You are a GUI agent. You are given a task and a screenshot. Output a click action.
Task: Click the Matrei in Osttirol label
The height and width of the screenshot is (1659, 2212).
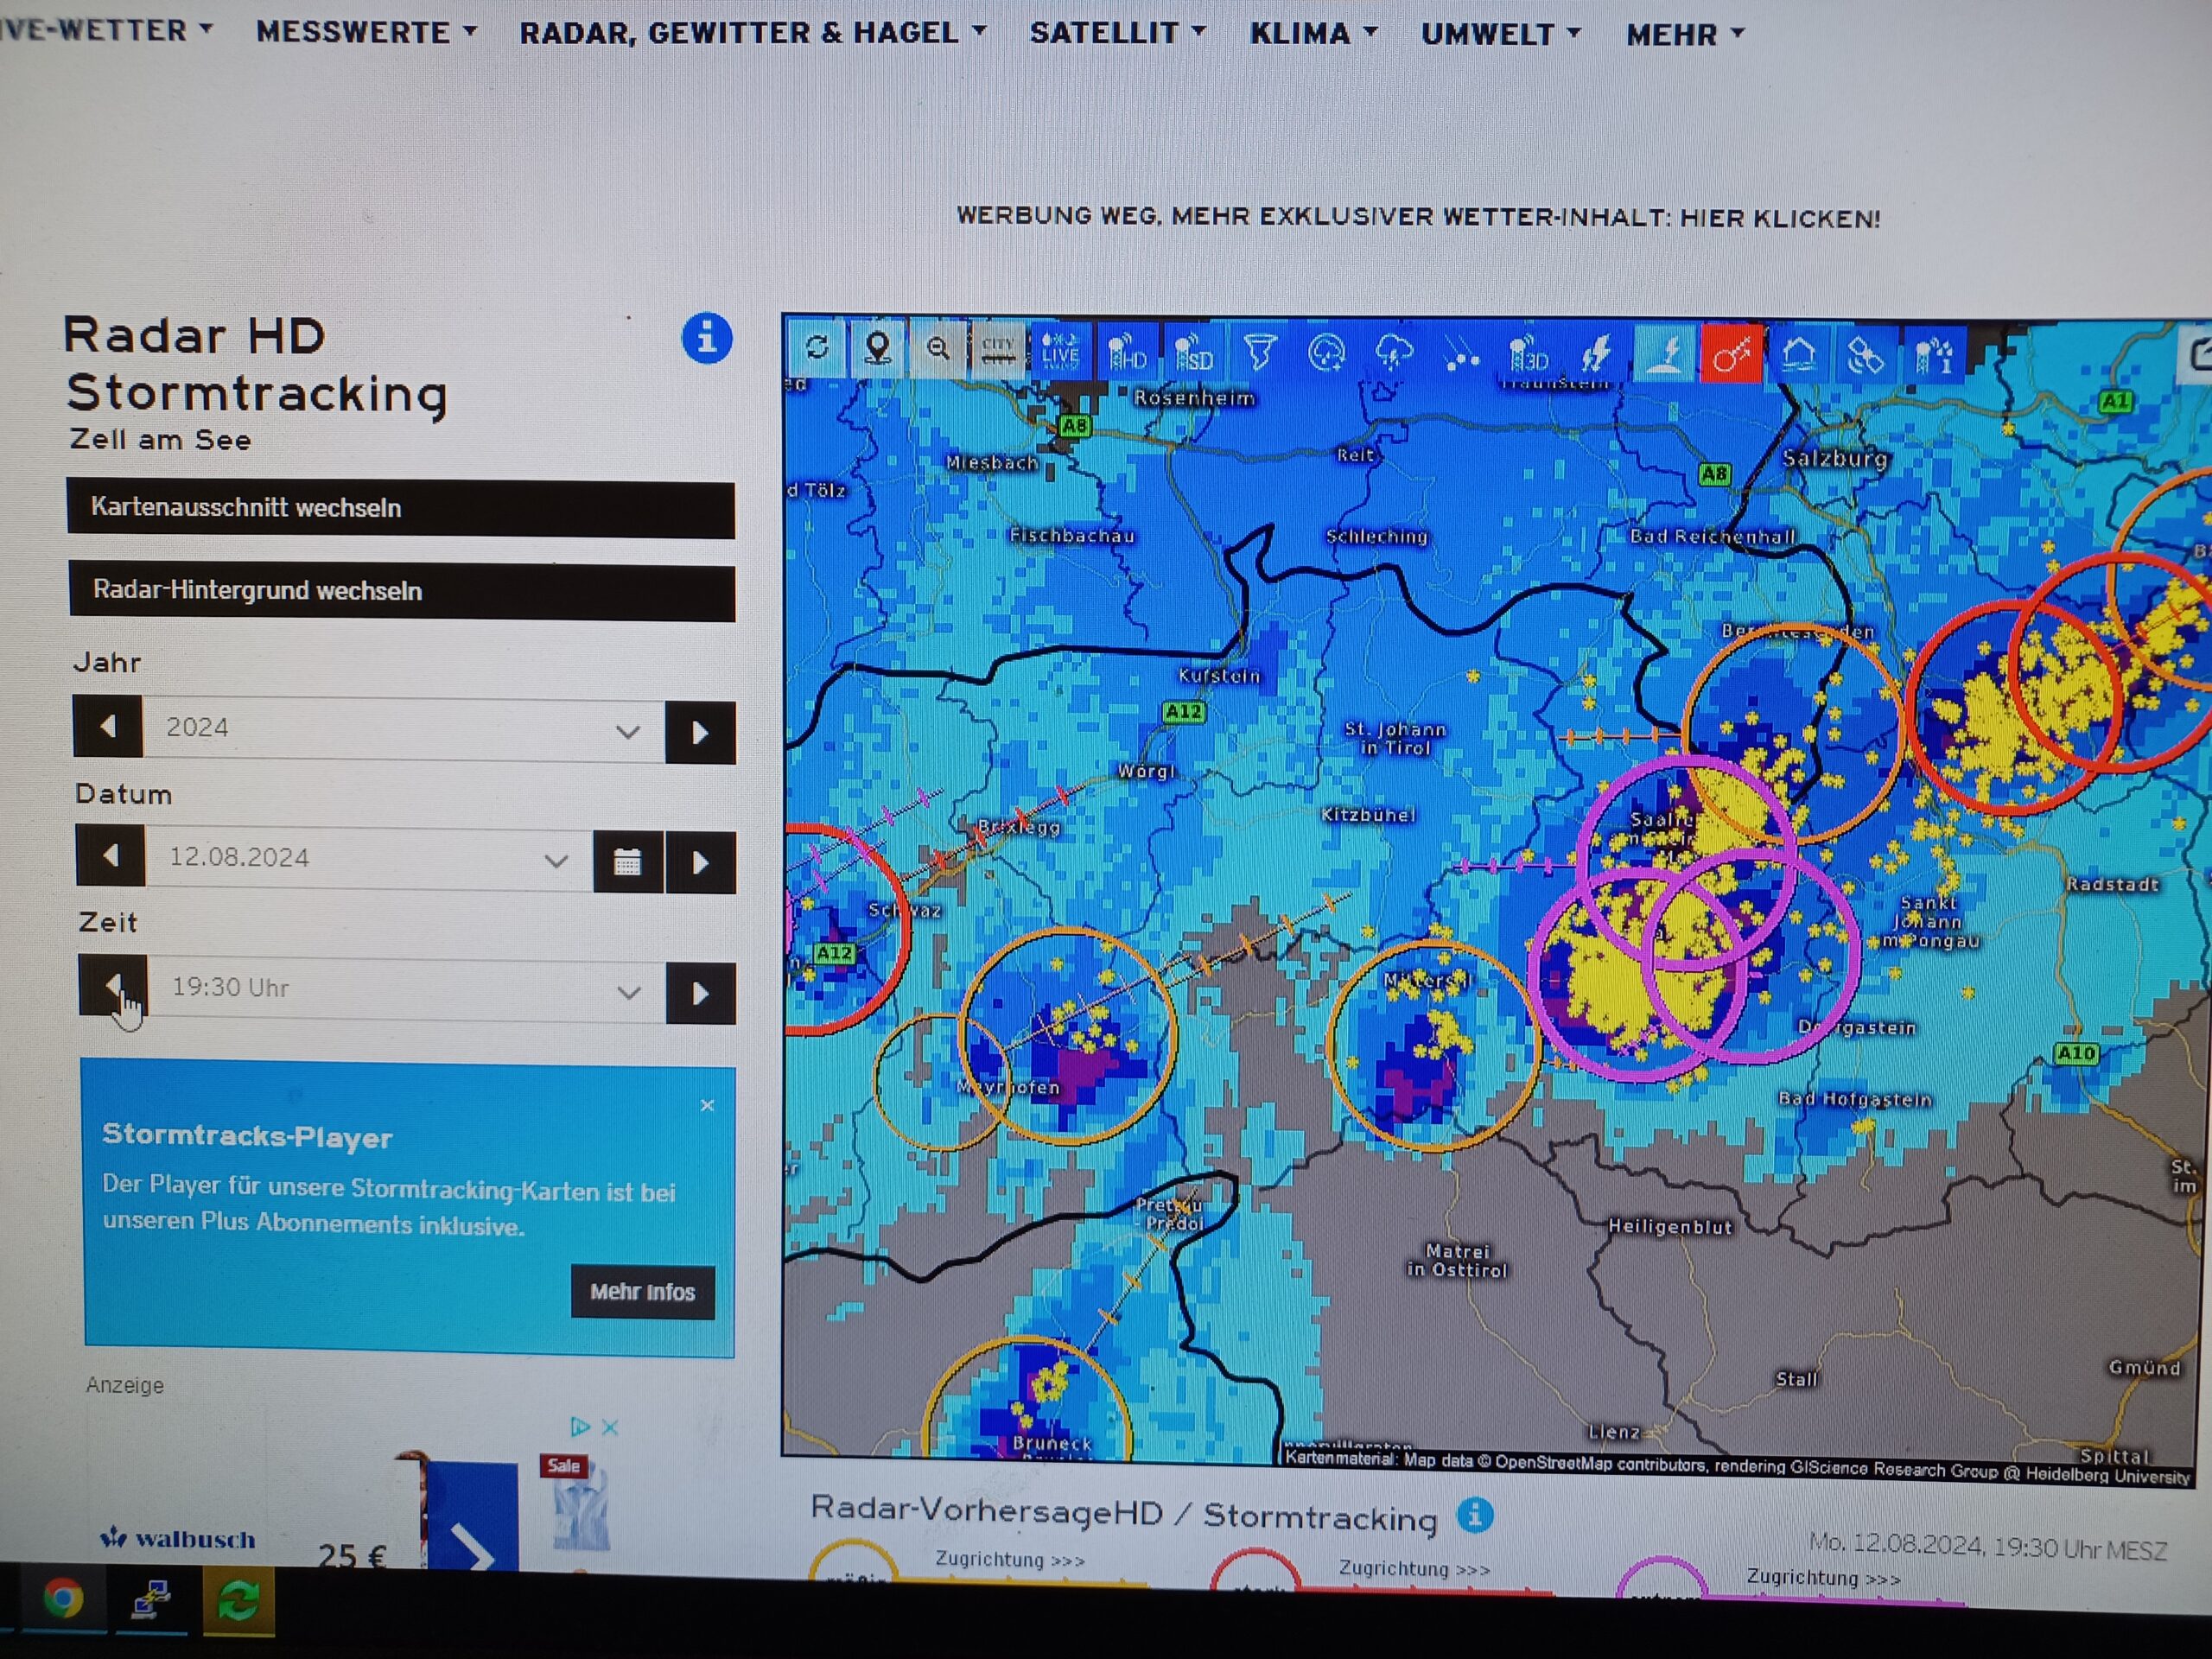point(1457,1260)
